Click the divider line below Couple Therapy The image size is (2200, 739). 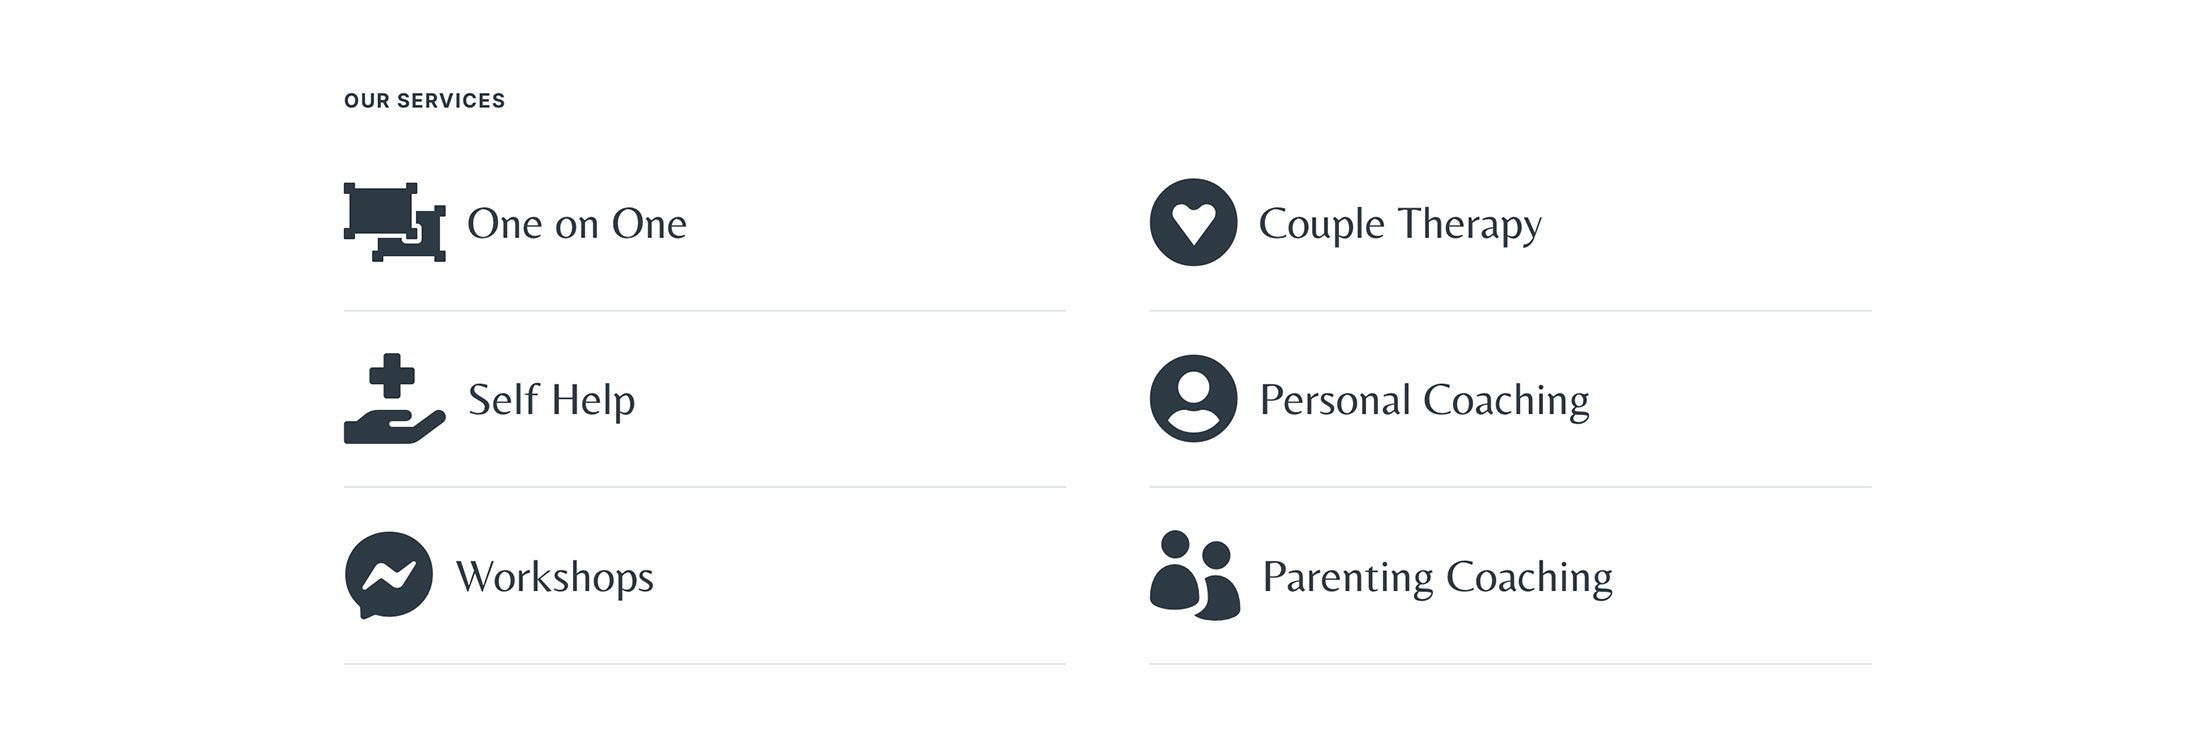tap(1510, 311)
